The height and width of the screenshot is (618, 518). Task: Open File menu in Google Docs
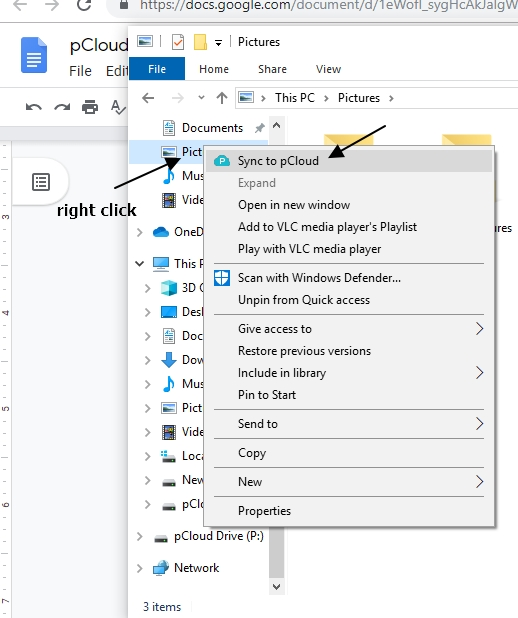click(80, 71)
